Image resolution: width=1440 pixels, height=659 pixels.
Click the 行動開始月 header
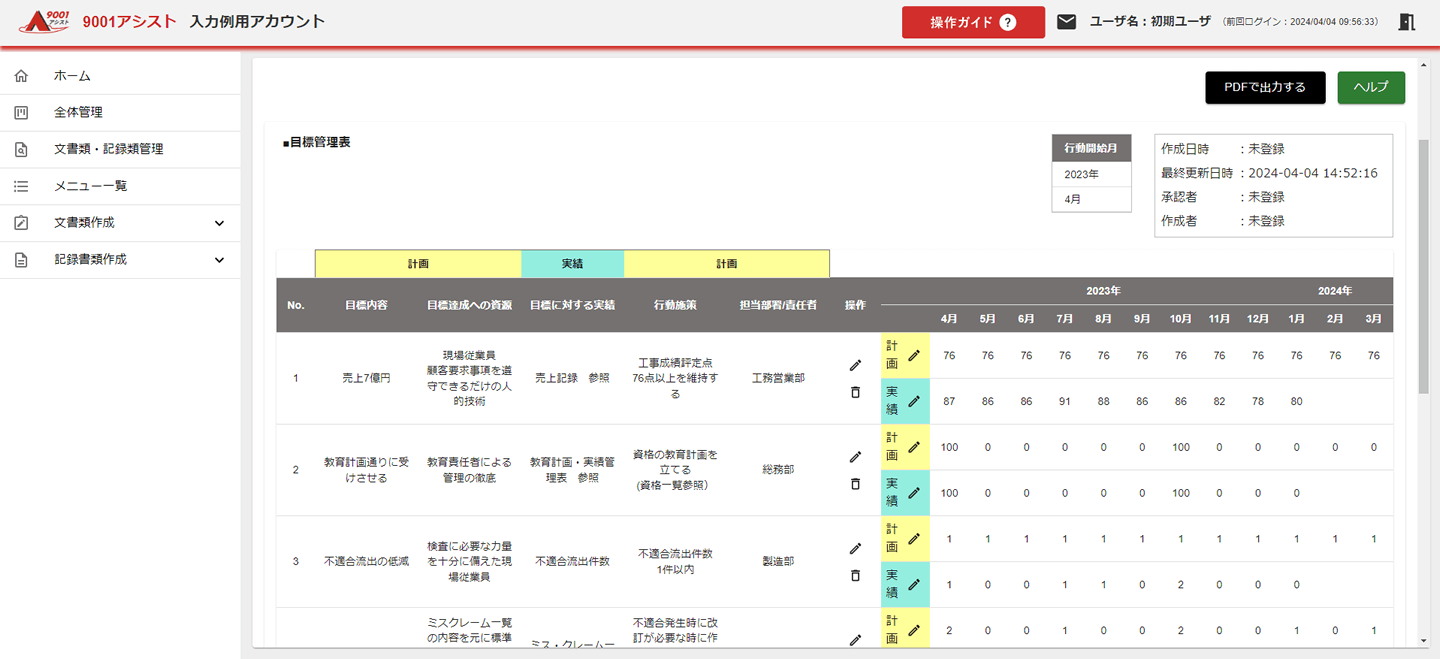pyautogui.click(x=1091, y=148)
